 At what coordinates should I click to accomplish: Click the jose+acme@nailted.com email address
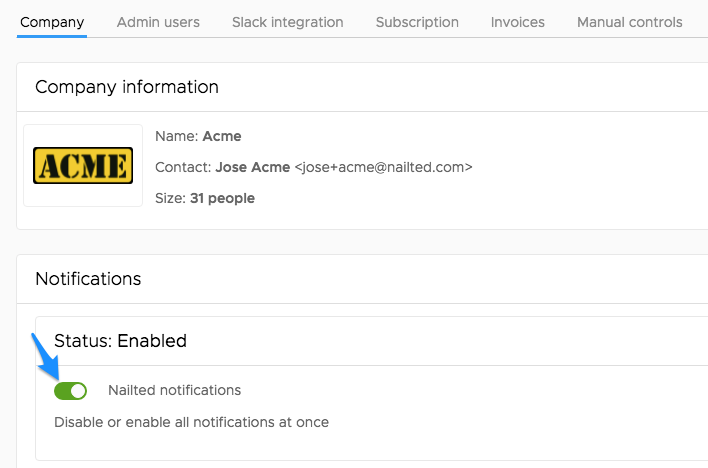pyautogui.click(x=383, y=167)
